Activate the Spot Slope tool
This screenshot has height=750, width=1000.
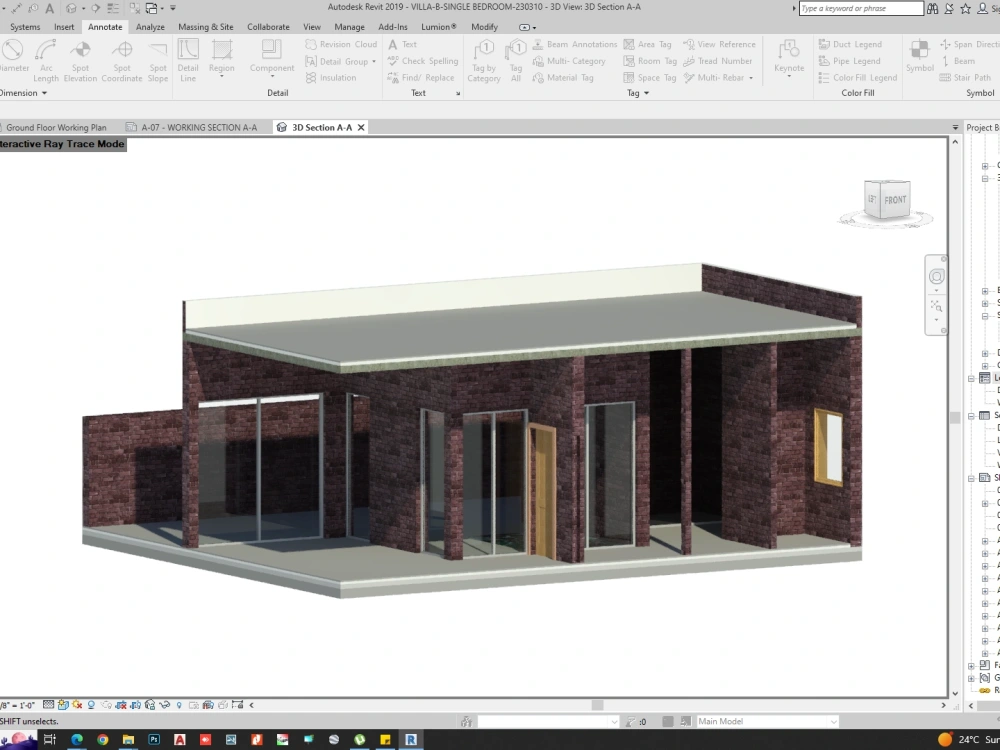pos(158,61)
